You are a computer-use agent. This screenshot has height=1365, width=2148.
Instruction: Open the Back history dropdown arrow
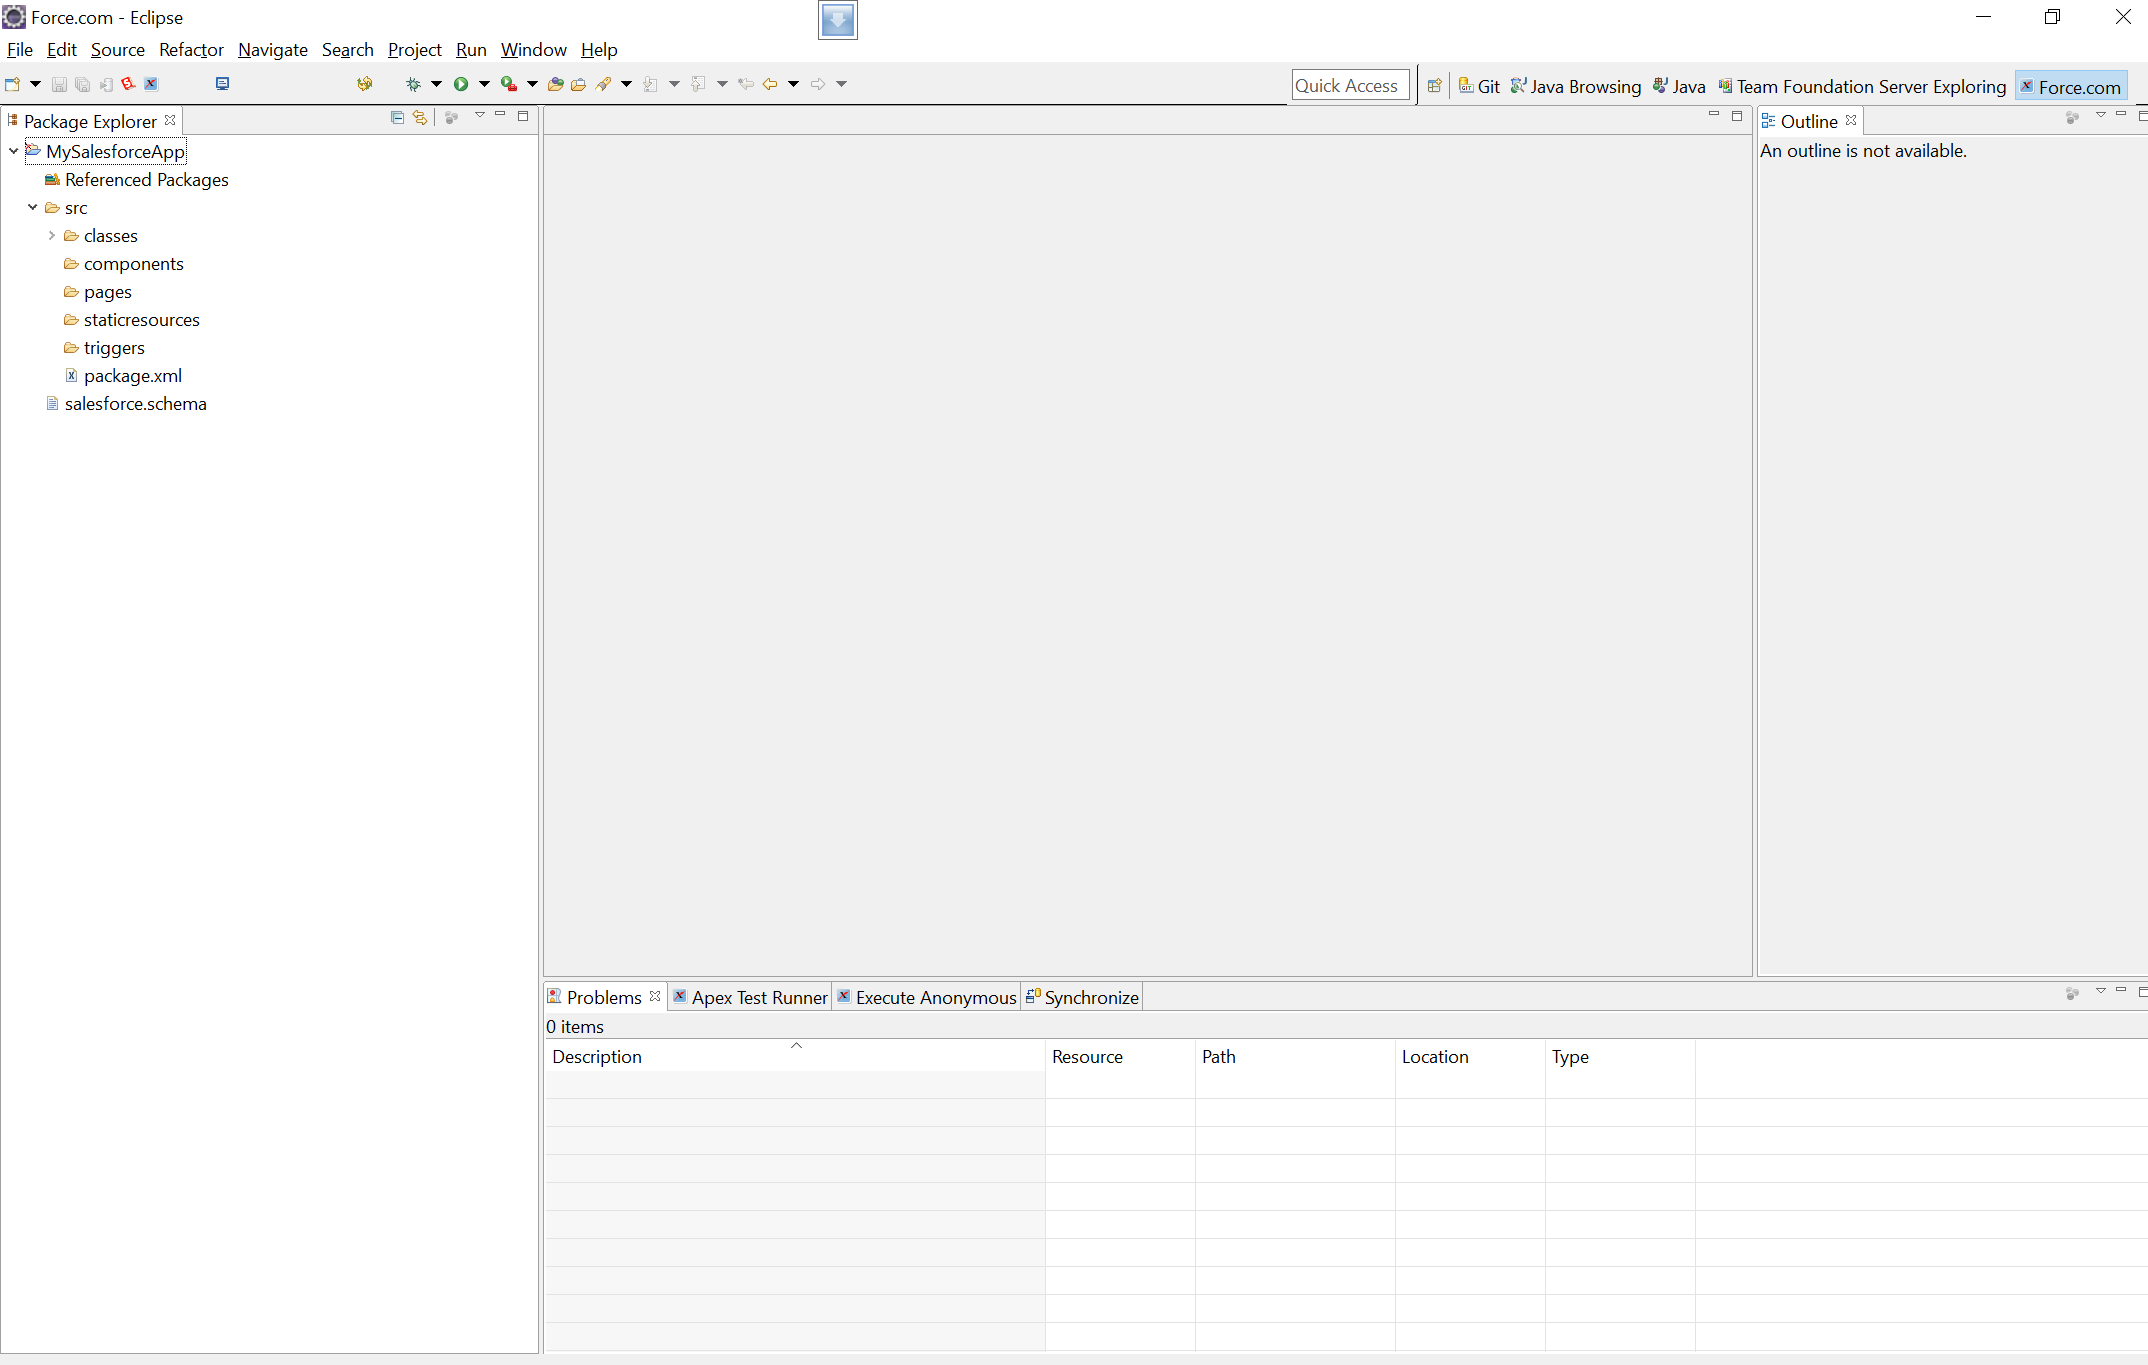[794, 84]
